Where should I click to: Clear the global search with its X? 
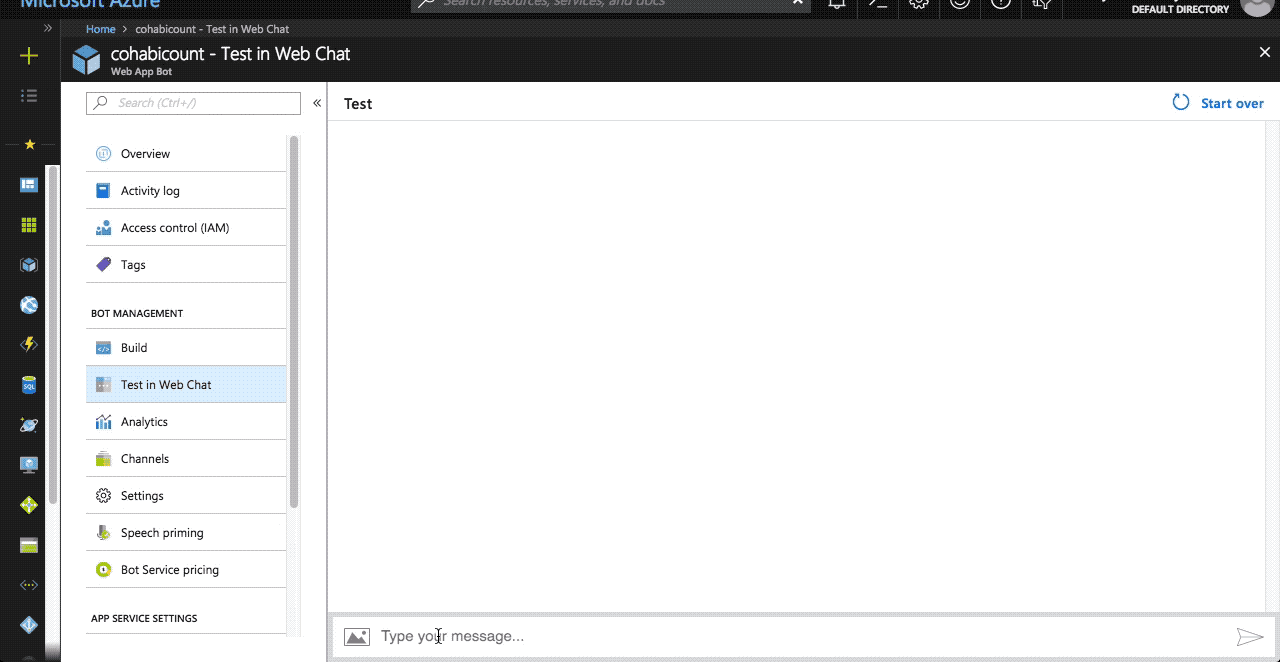pos(797,3)
